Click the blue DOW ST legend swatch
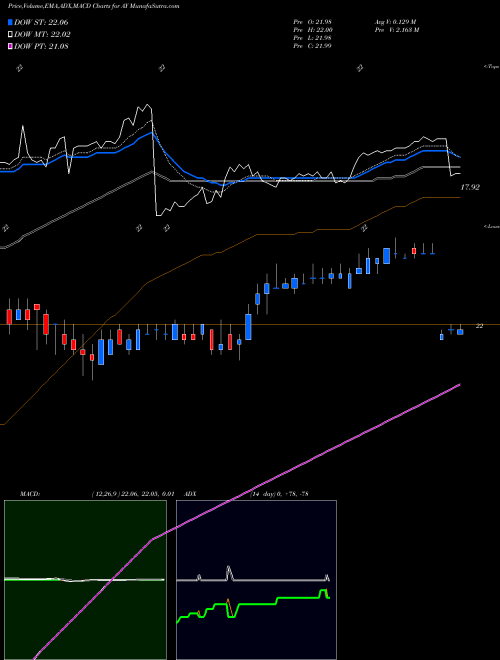The height and width of the screenshot is (660, 500). 11,23
